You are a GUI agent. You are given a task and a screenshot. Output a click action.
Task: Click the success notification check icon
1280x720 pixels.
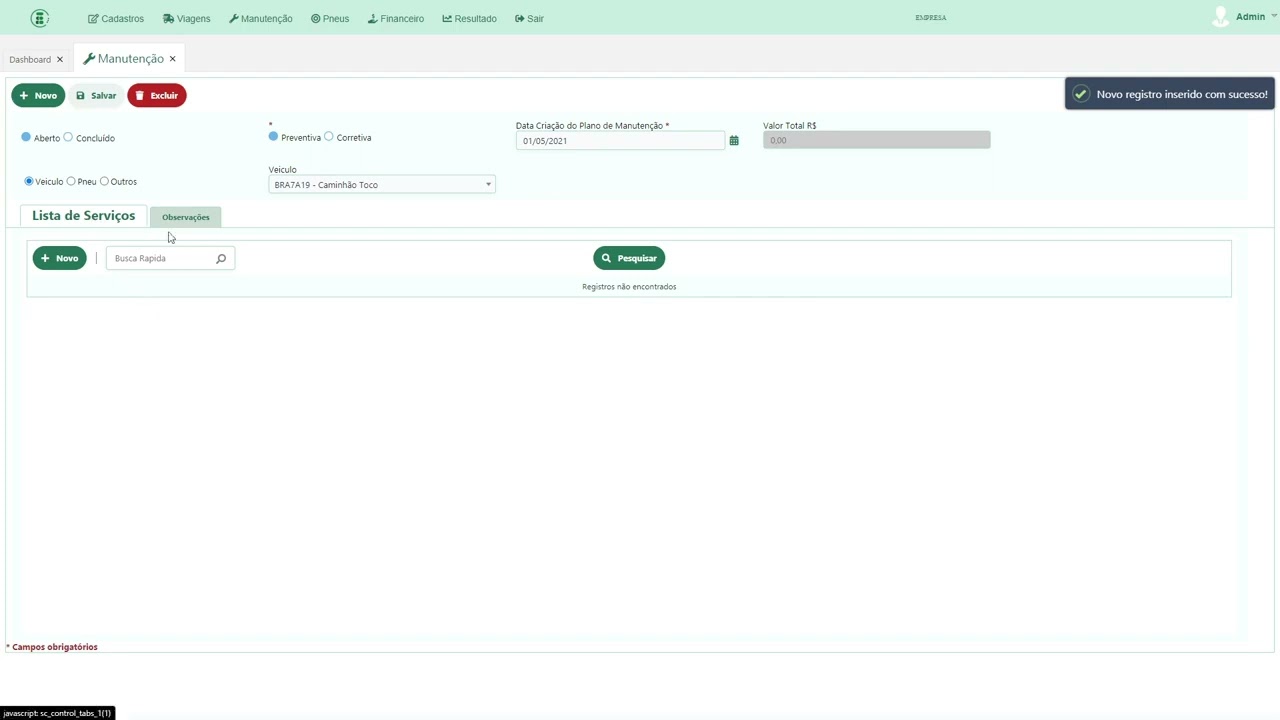pyautogui.click(x=1081, y=94)
